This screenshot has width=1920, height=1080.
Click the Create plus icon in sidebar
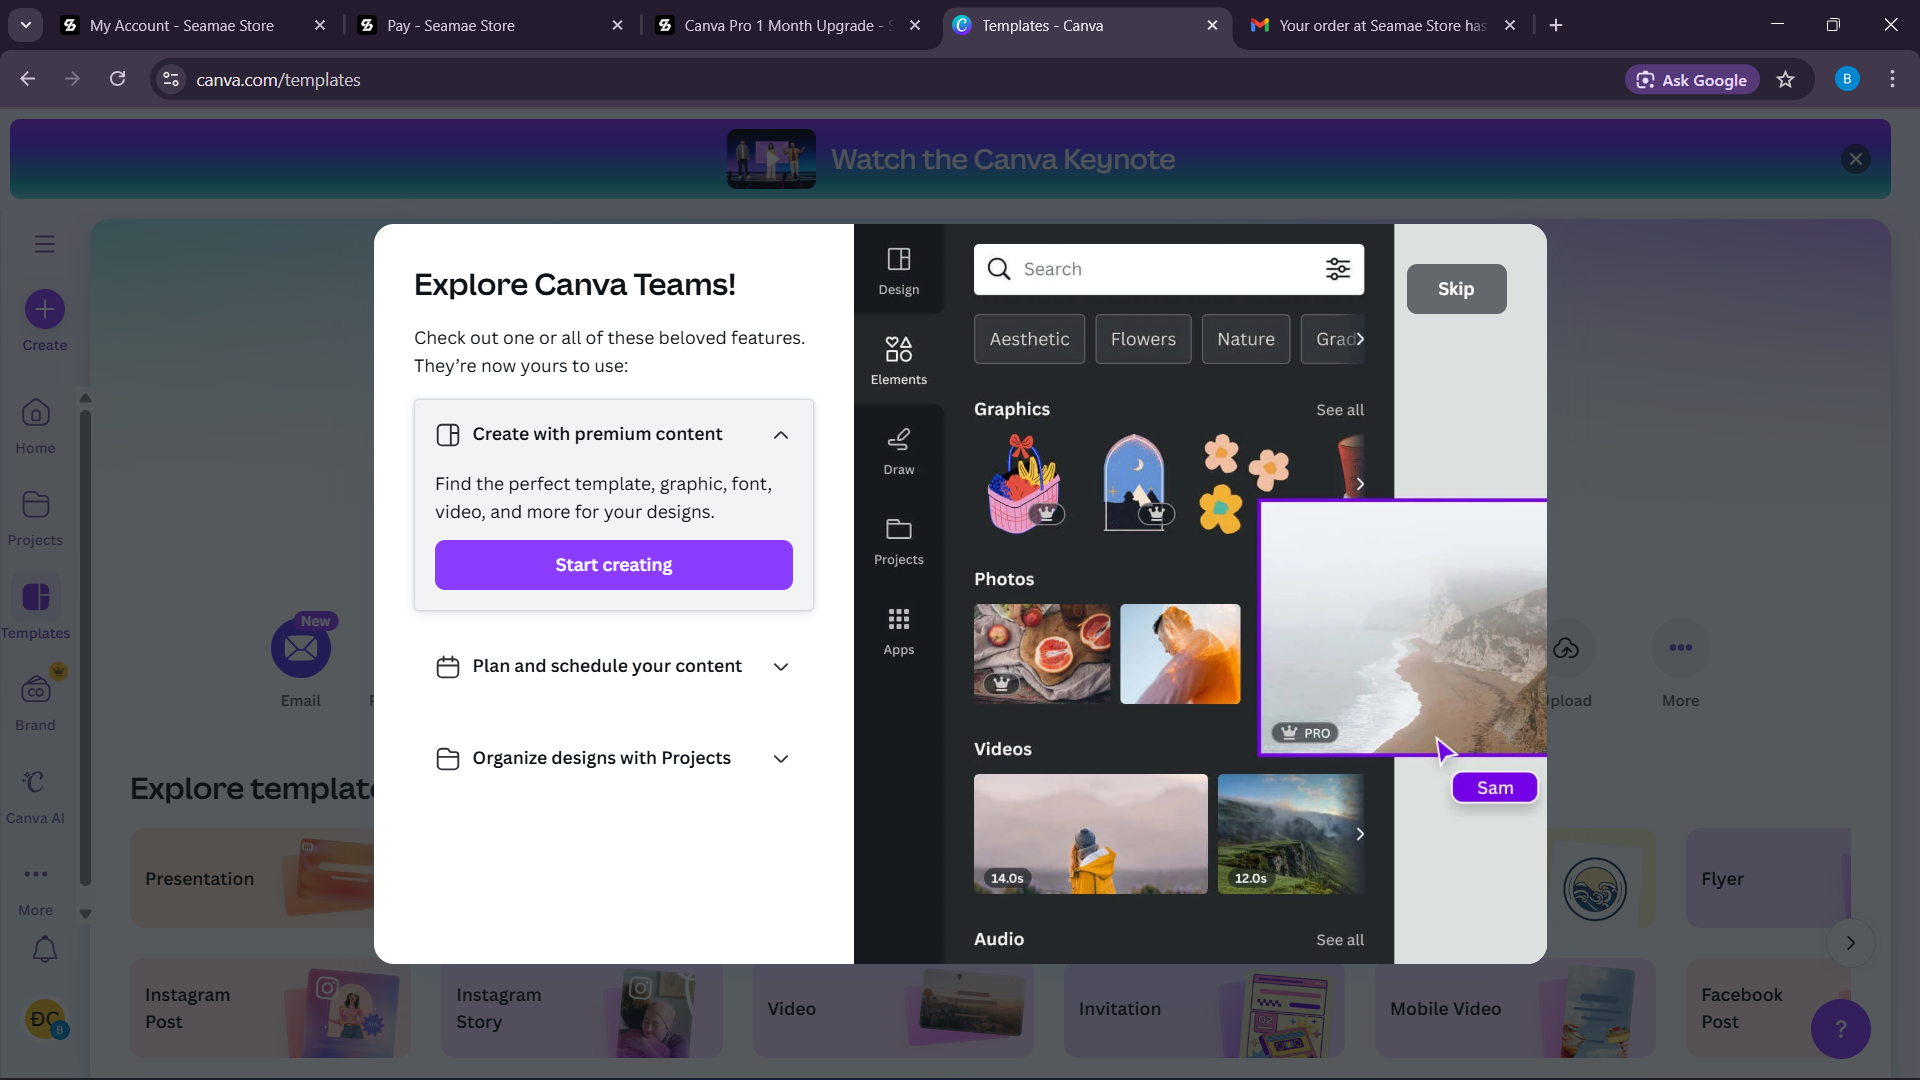tap(45, 310)
